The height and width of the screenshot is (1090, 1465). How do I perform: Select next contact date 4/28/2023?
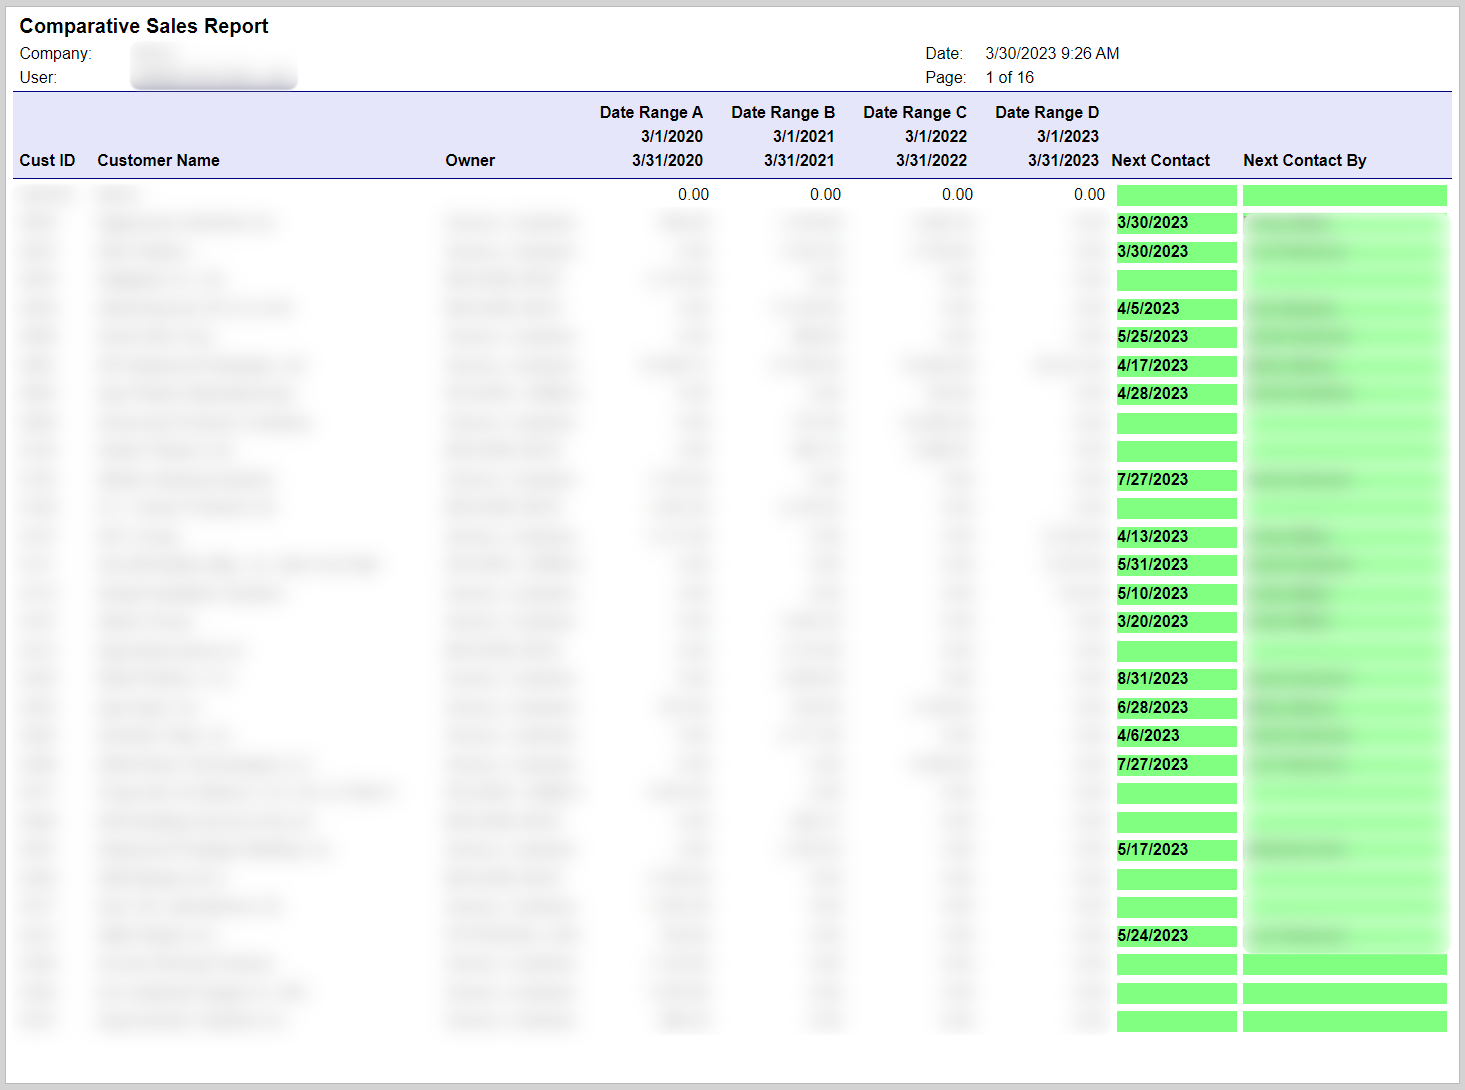click(1152, 393)
